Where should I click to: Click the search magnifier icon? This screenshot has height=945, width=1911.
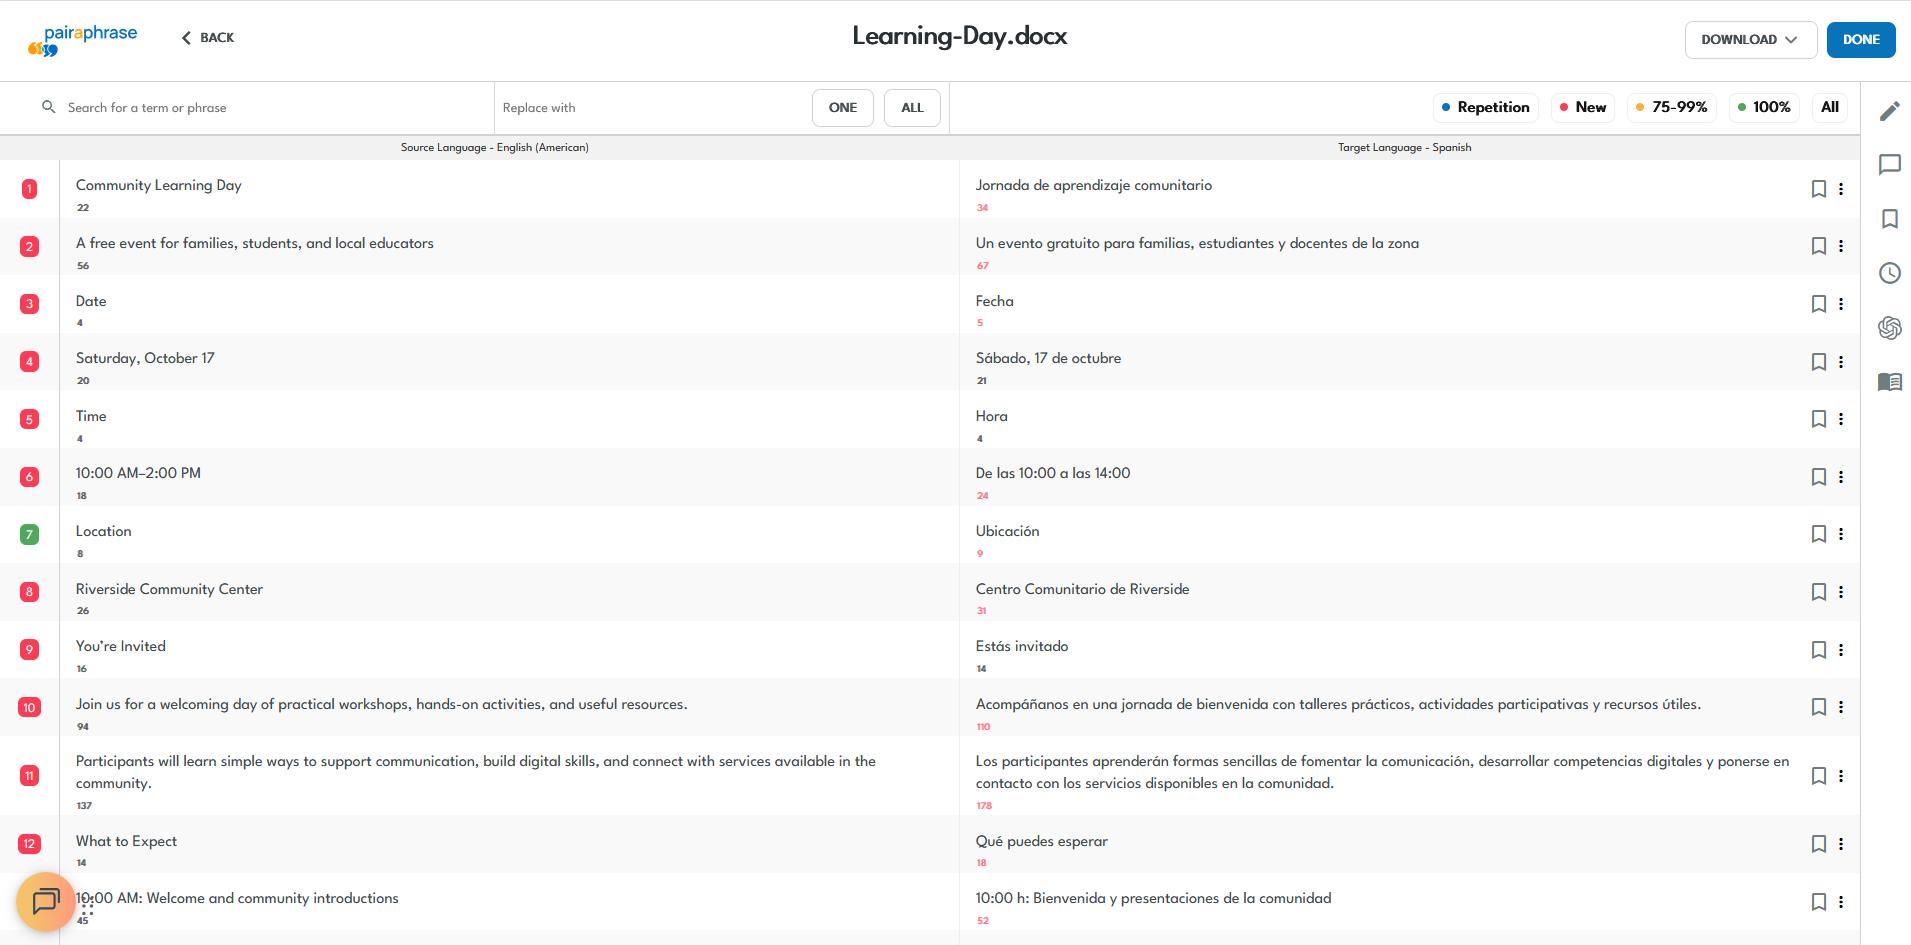pos(48,107)
